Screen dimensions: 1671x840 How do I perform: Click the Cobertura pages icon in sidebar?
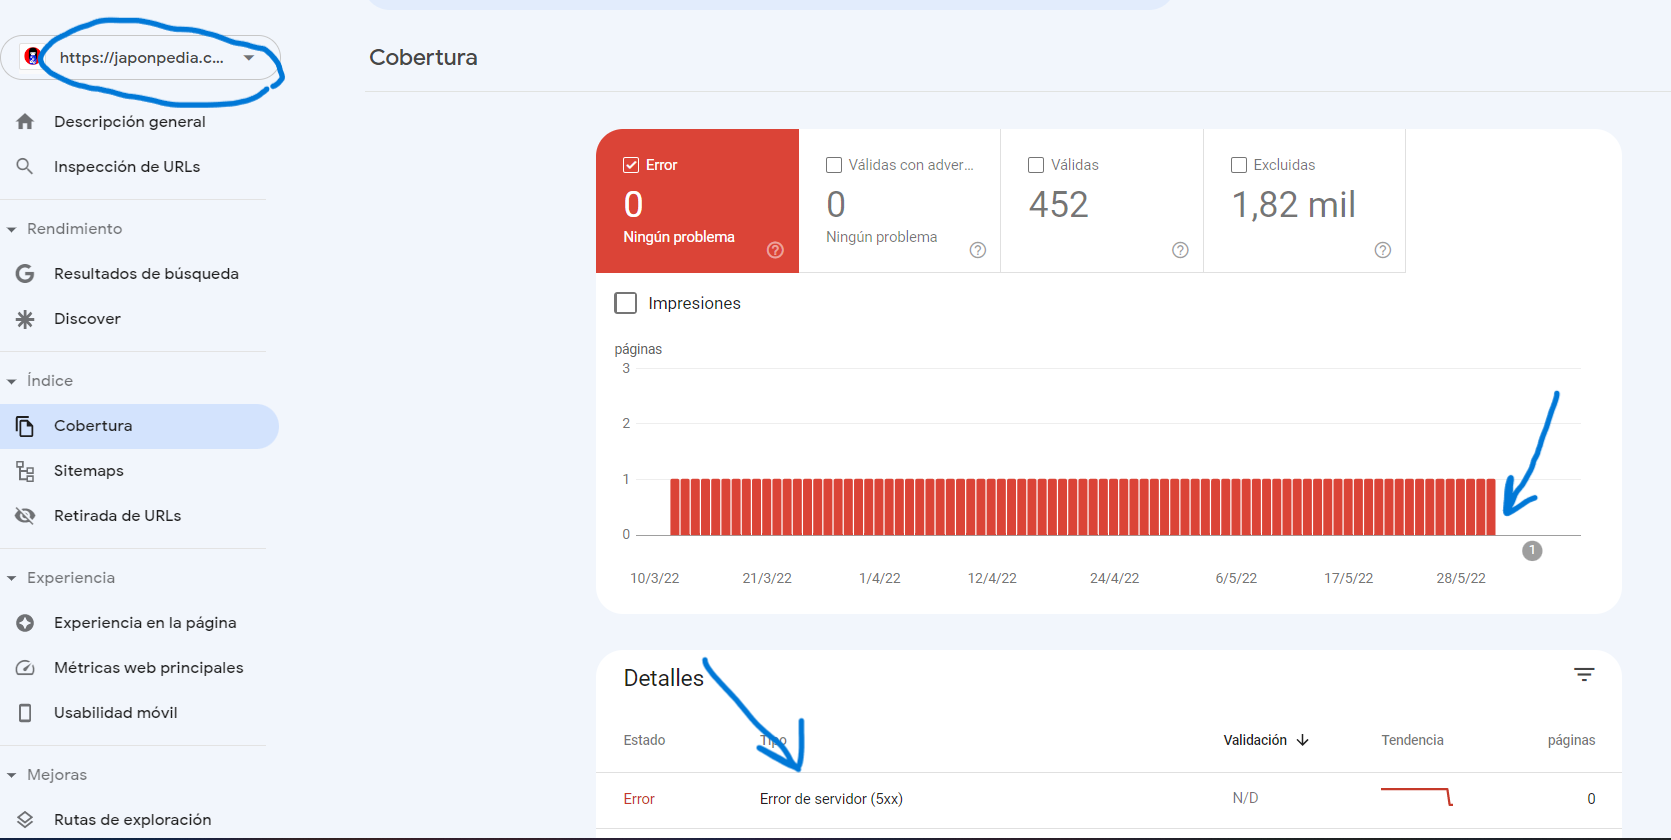25,426
